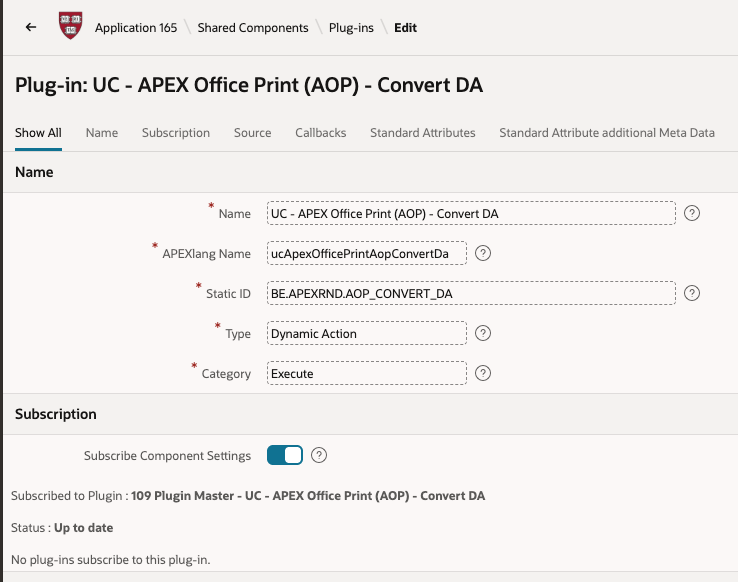Toggle the Subscribe Component Settings switch
The height and width of the screenshot is (582, 738).
pos(285,455)
